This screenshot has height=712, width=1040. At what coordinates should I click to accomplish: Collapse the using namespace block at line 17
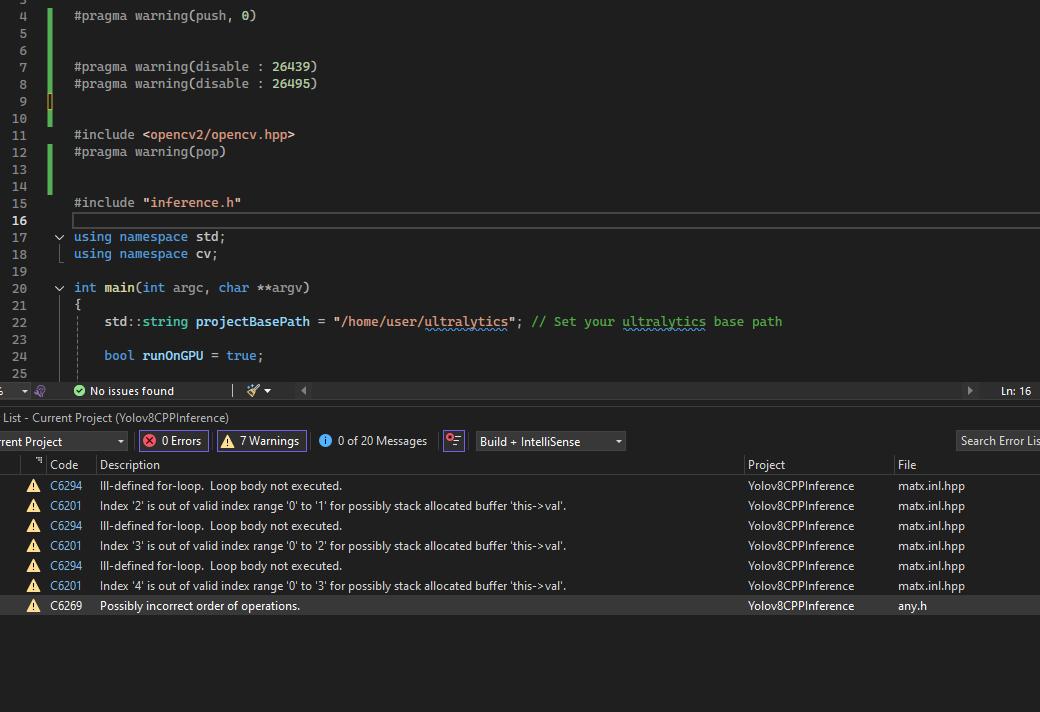pyautogui.click(x=59, y=237)
